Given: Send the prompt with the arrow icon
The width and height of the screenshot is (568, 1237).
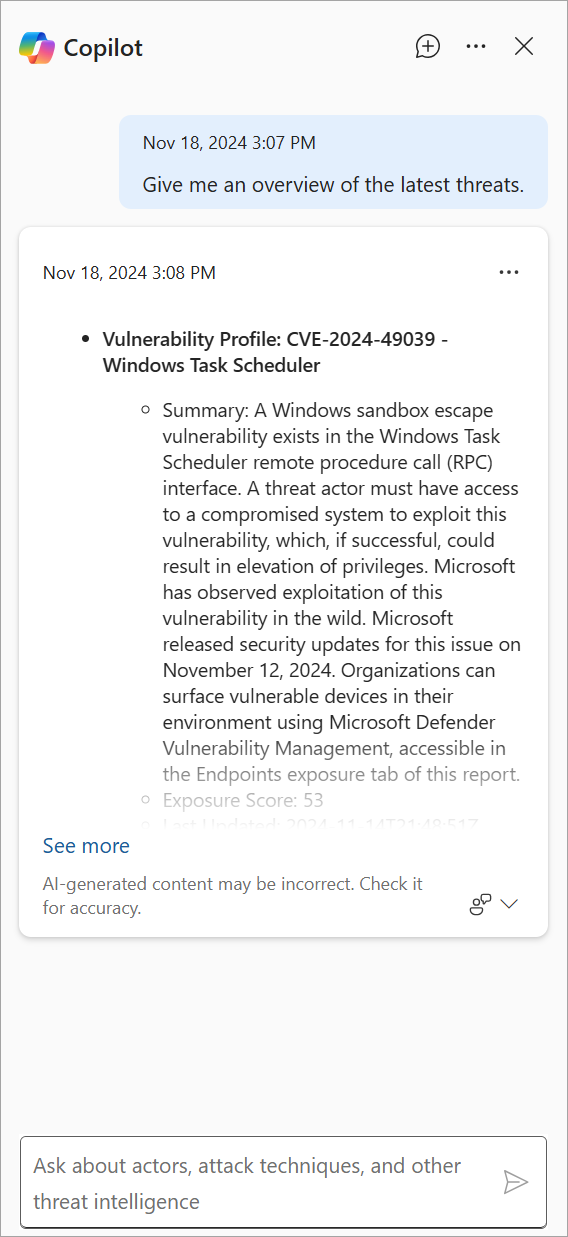Looking at the screenshot, I should tap(515, 1182).
